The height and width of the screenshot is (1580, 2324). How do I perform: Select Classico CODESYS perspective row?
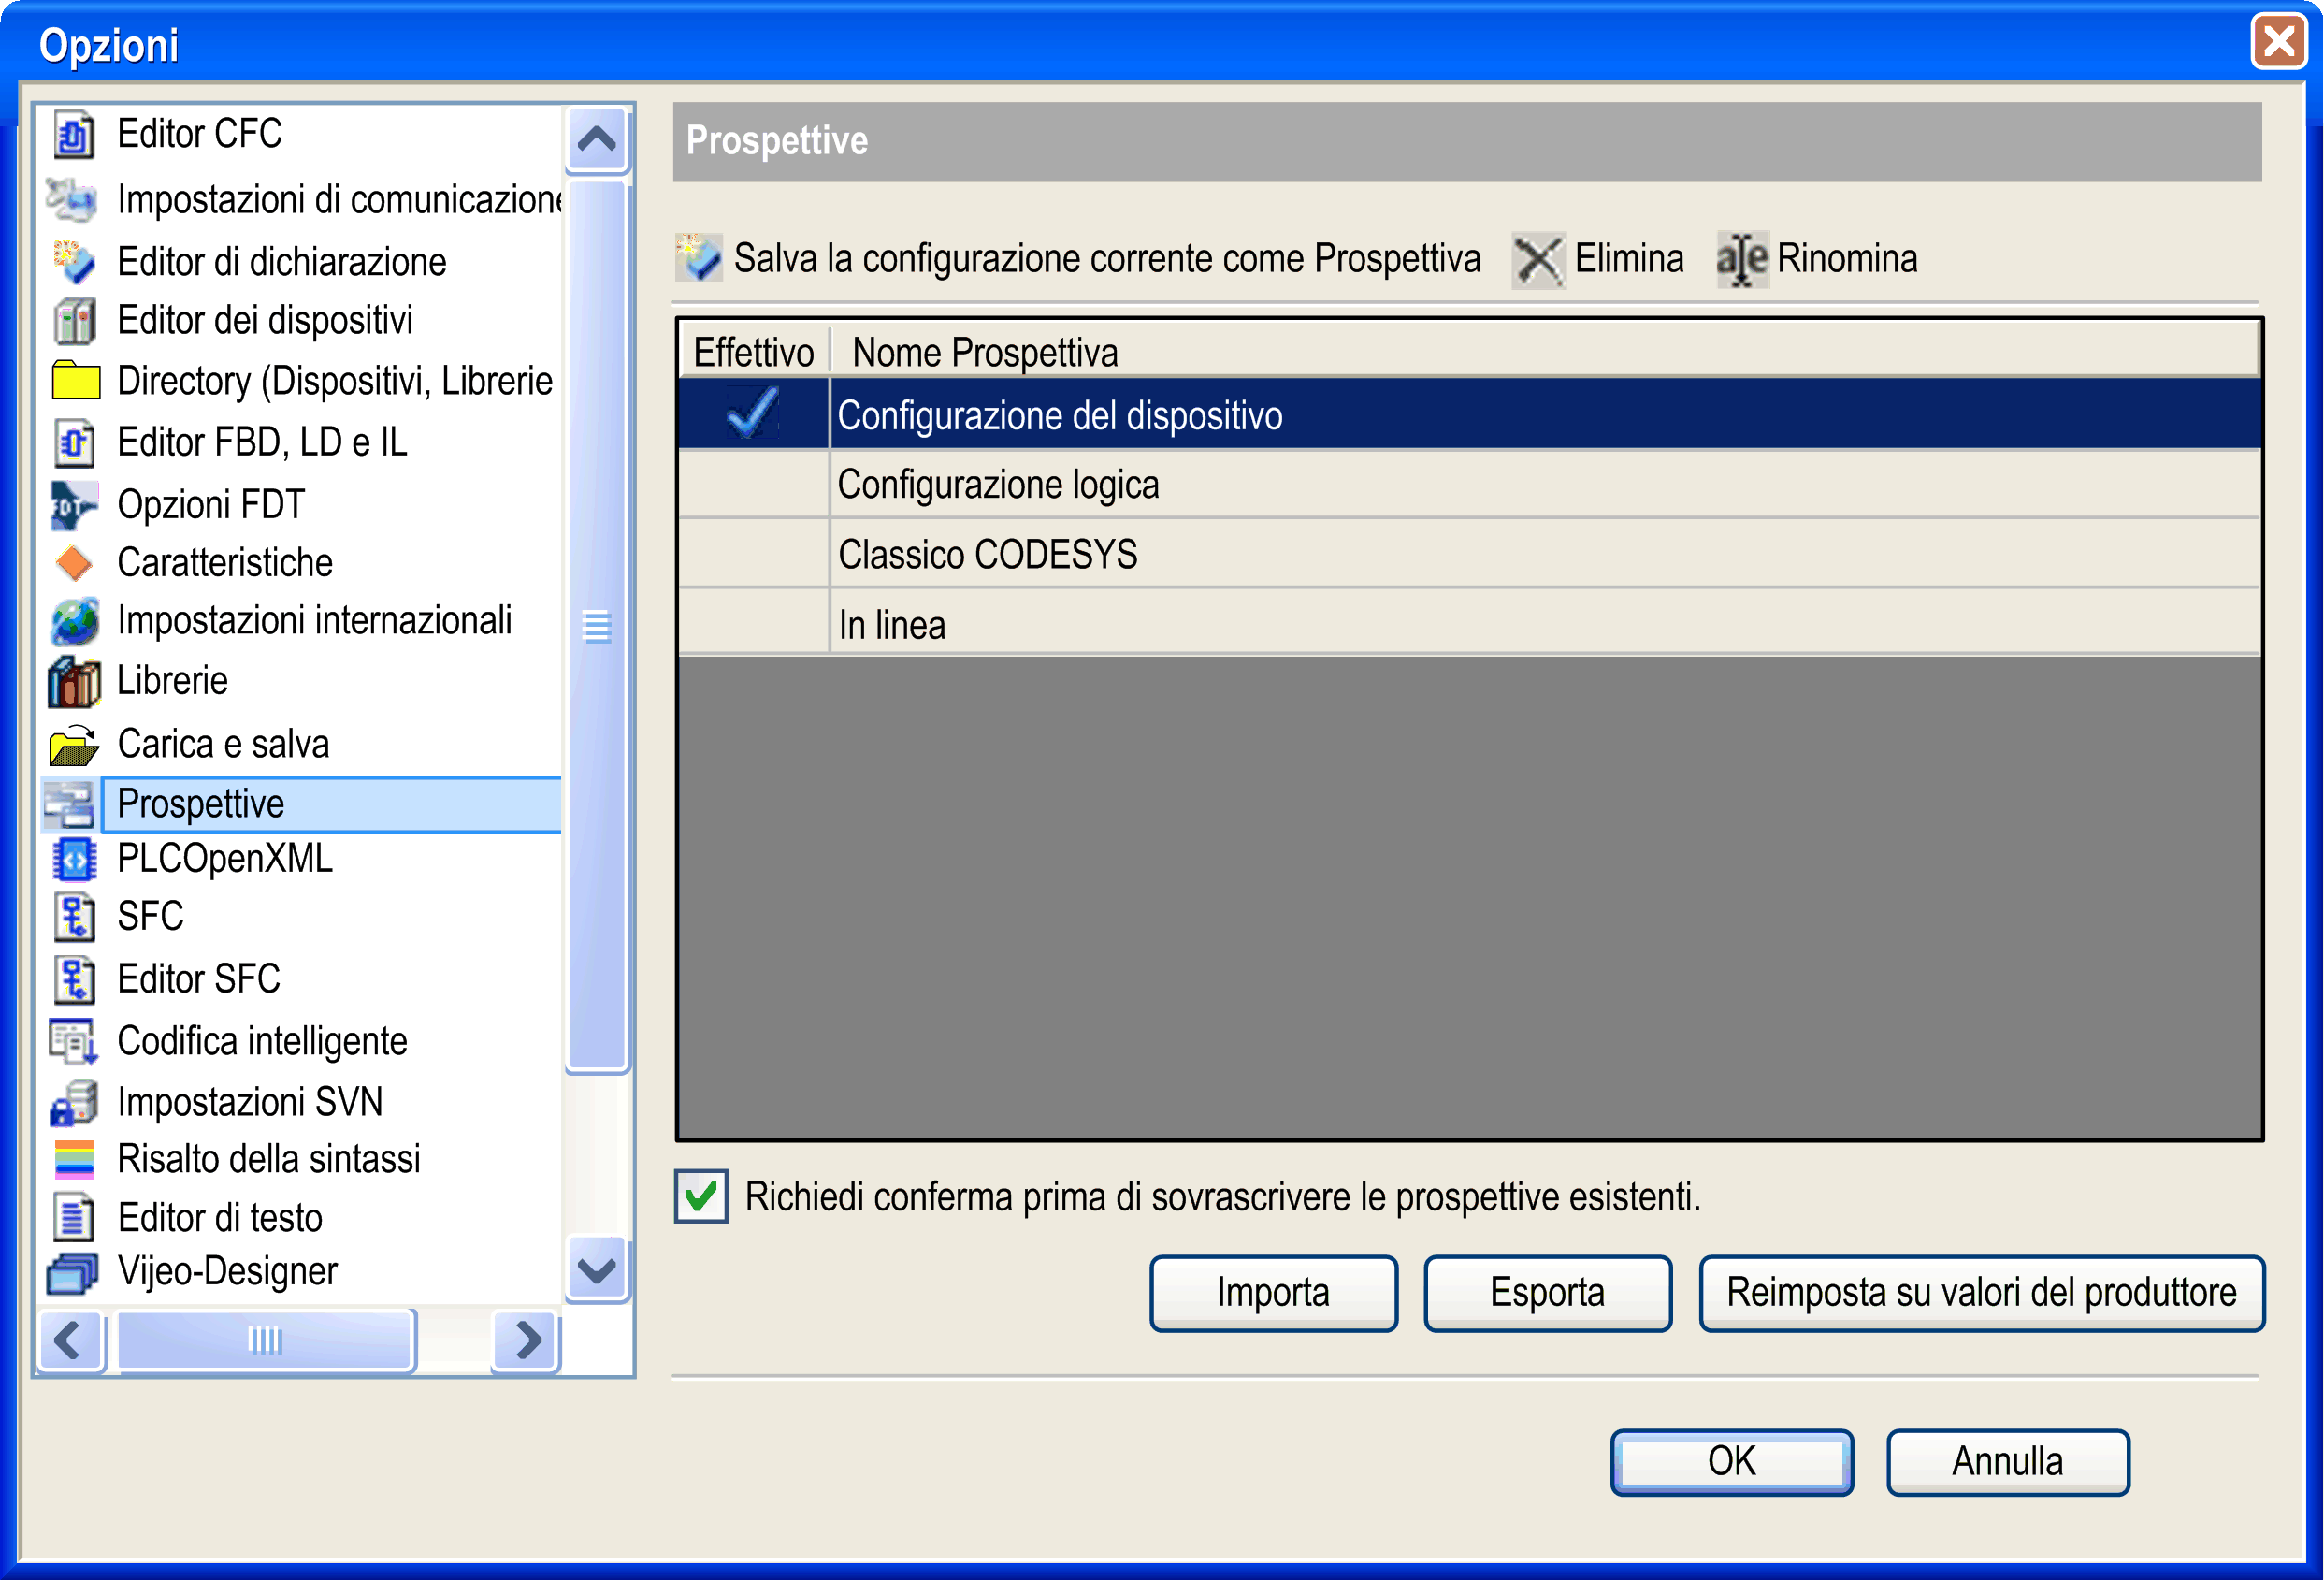tap(987, 555)
